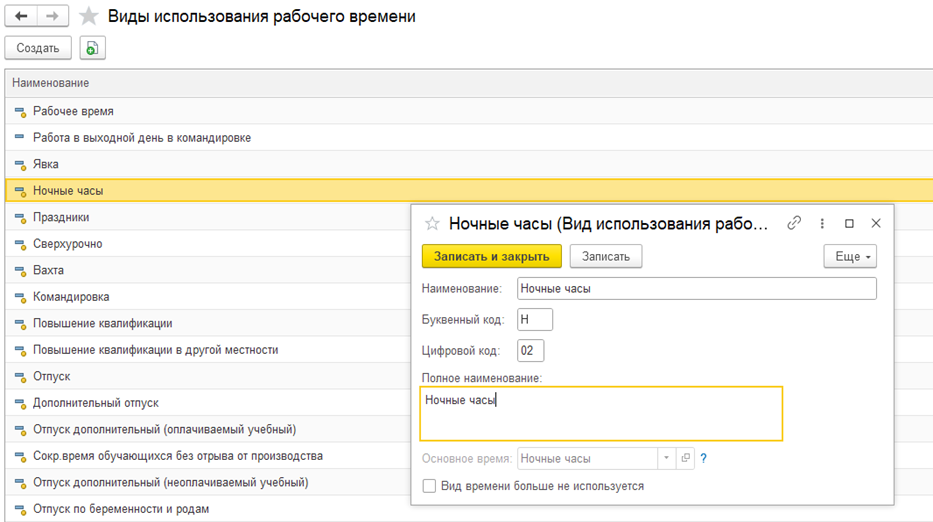Click the item icon beside Праздники
Image resolution: width=933 pixels, height=522 pixels.
20,218
